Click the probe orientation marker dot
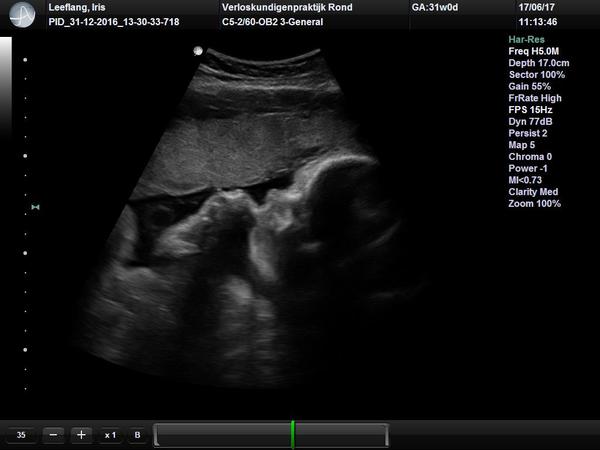Image resolution: width=600 pixels, height=450 pixels. (198, 50)
